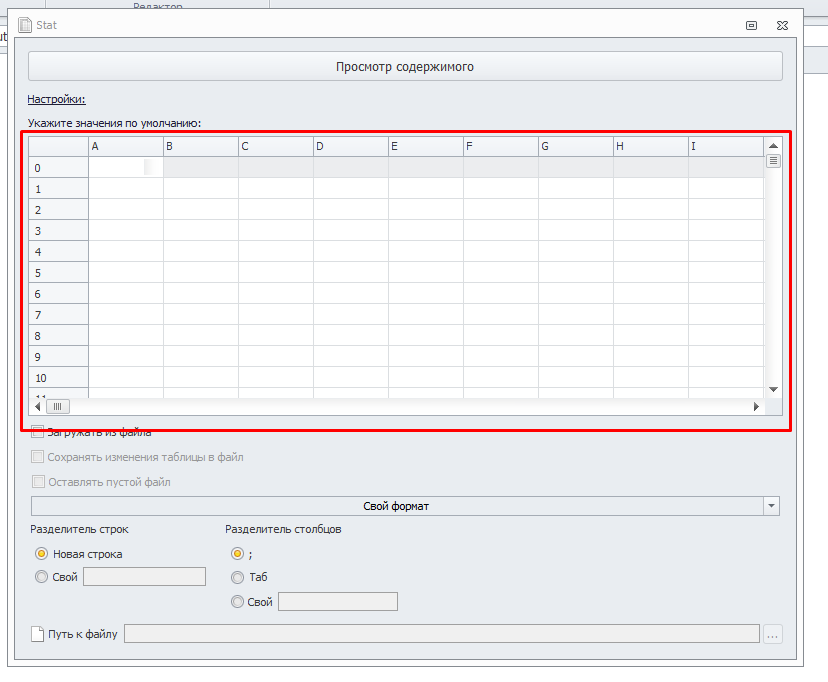
Task: Select column header D
Action: tap(351, 146)
